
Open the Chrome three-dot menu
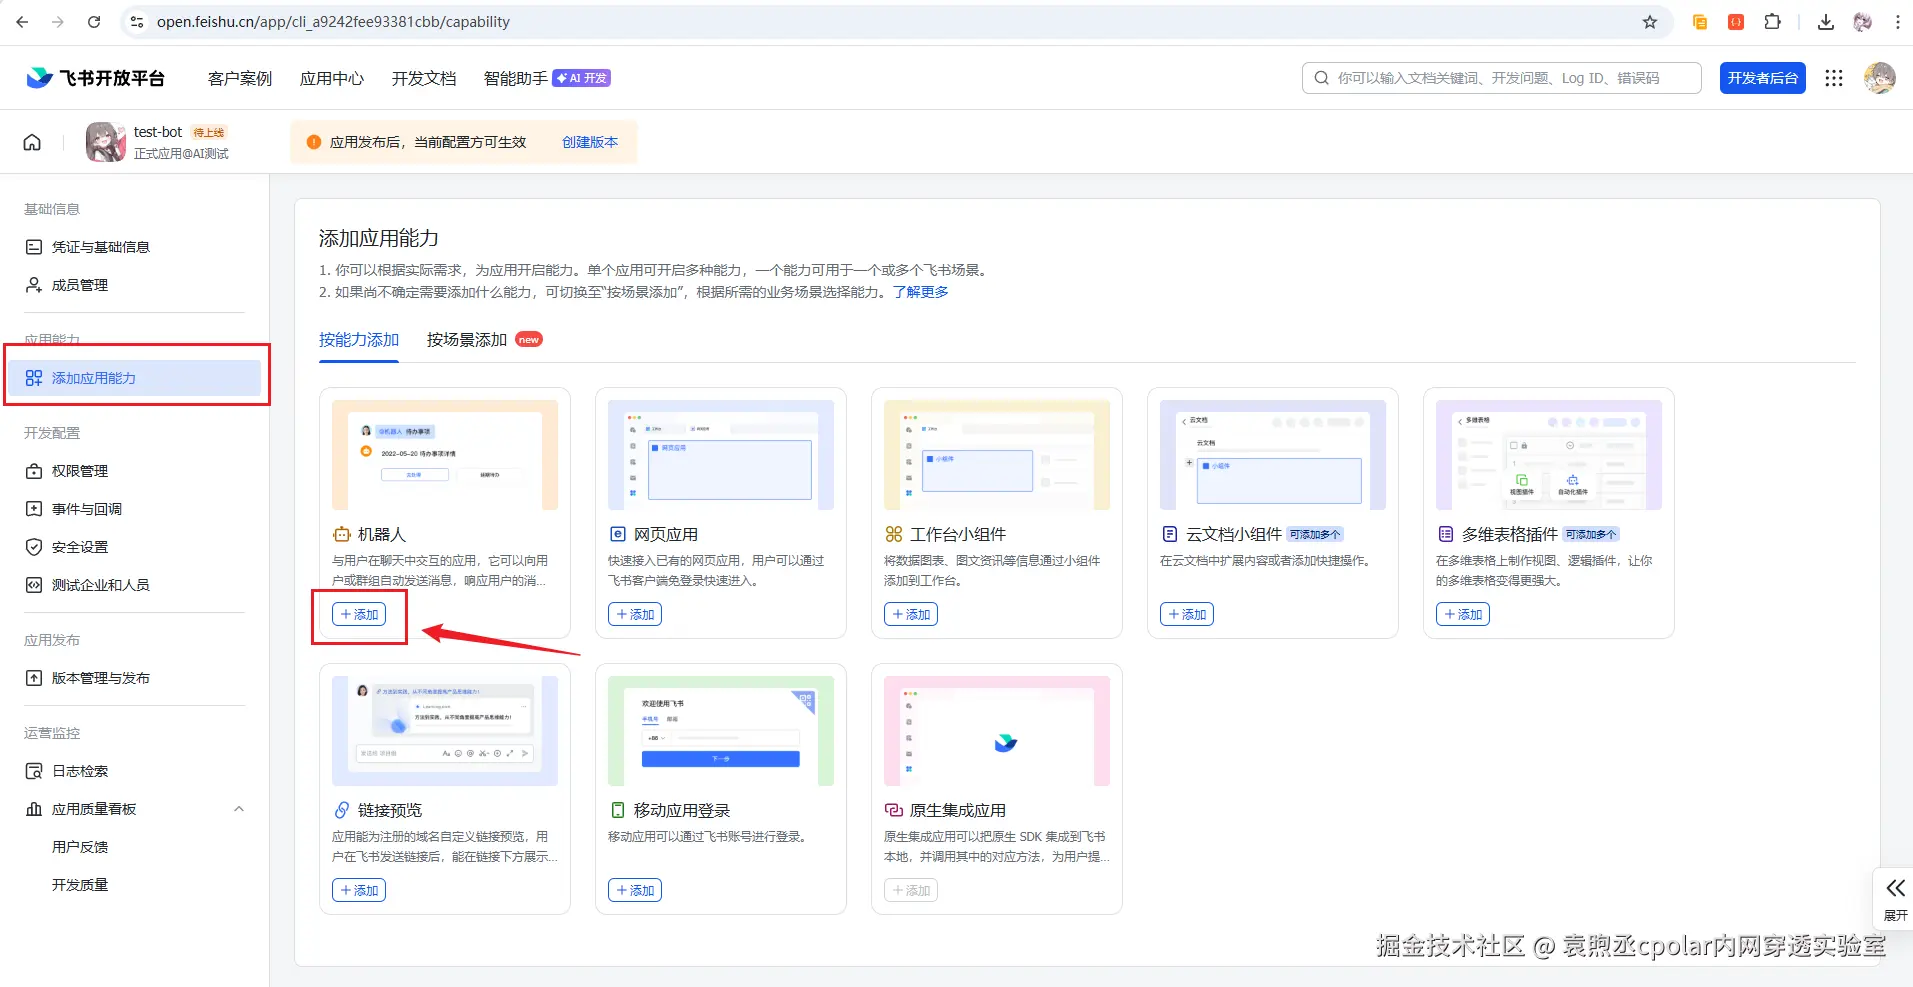point(1898,22)
